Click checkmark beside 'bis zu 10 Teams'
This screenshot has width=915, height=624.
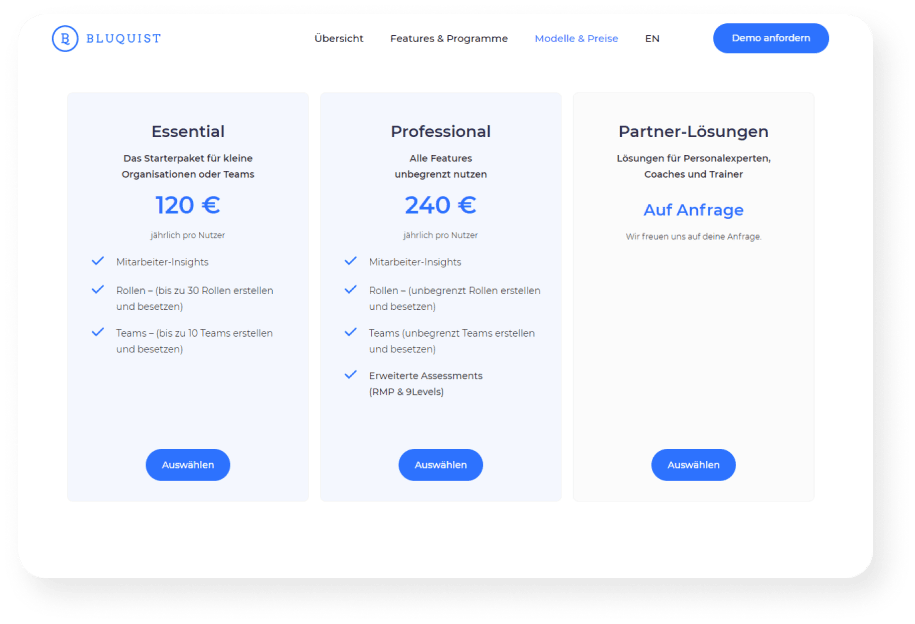click(x=98, y=332)
